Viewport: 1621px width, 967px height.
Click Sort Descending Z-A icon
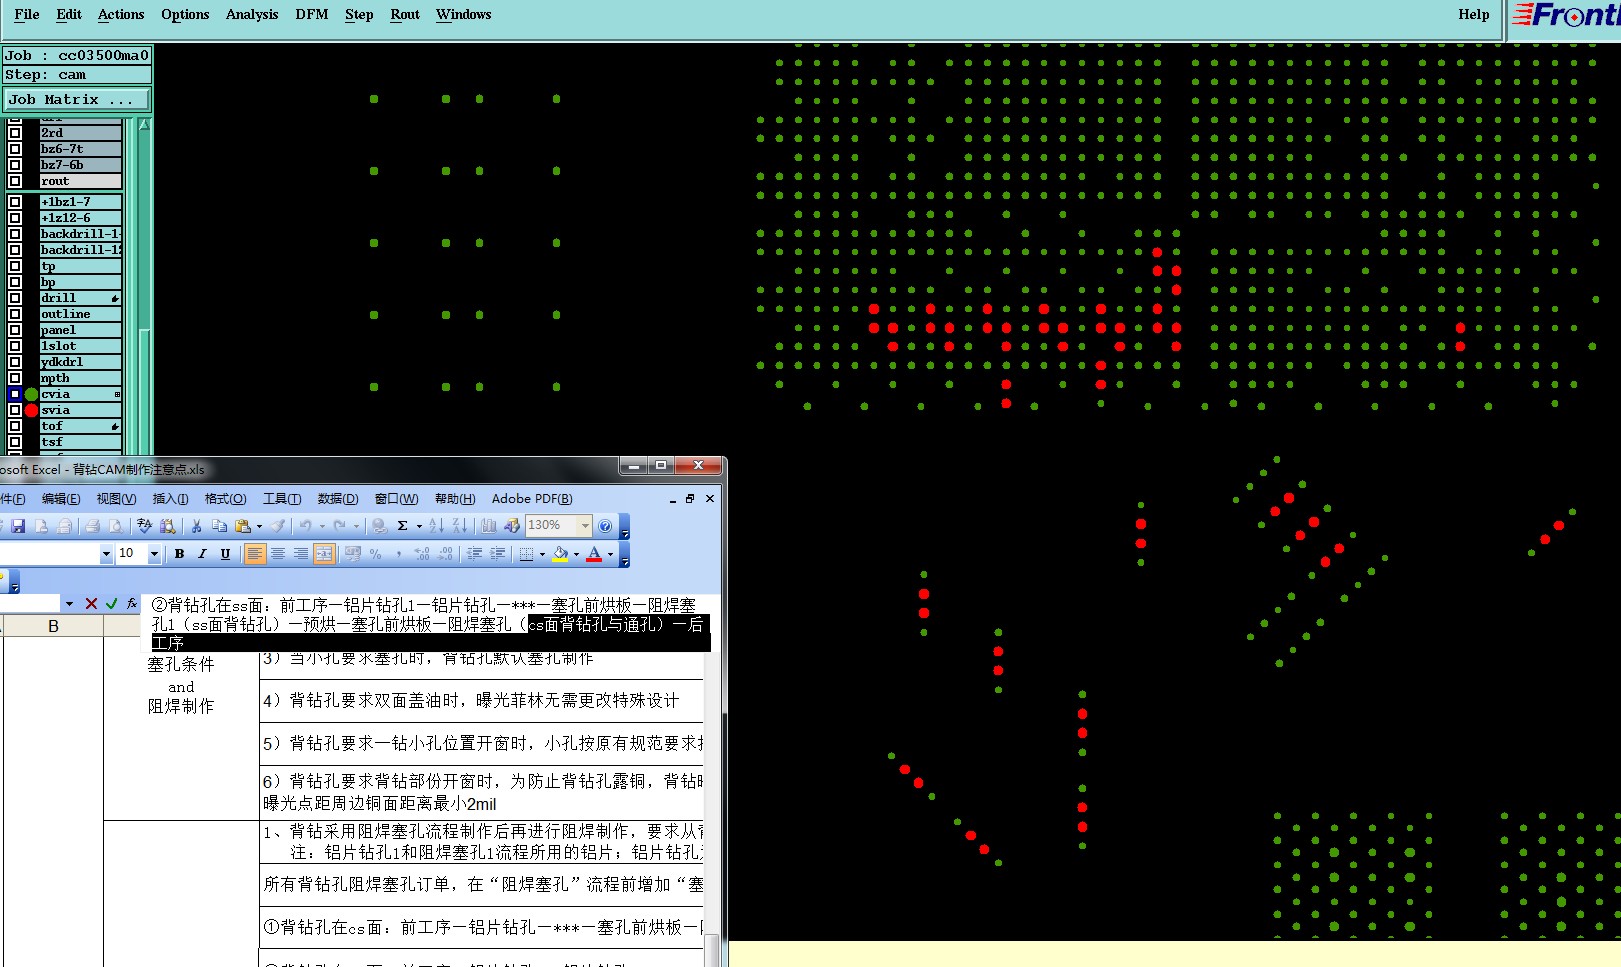(460, 526)
